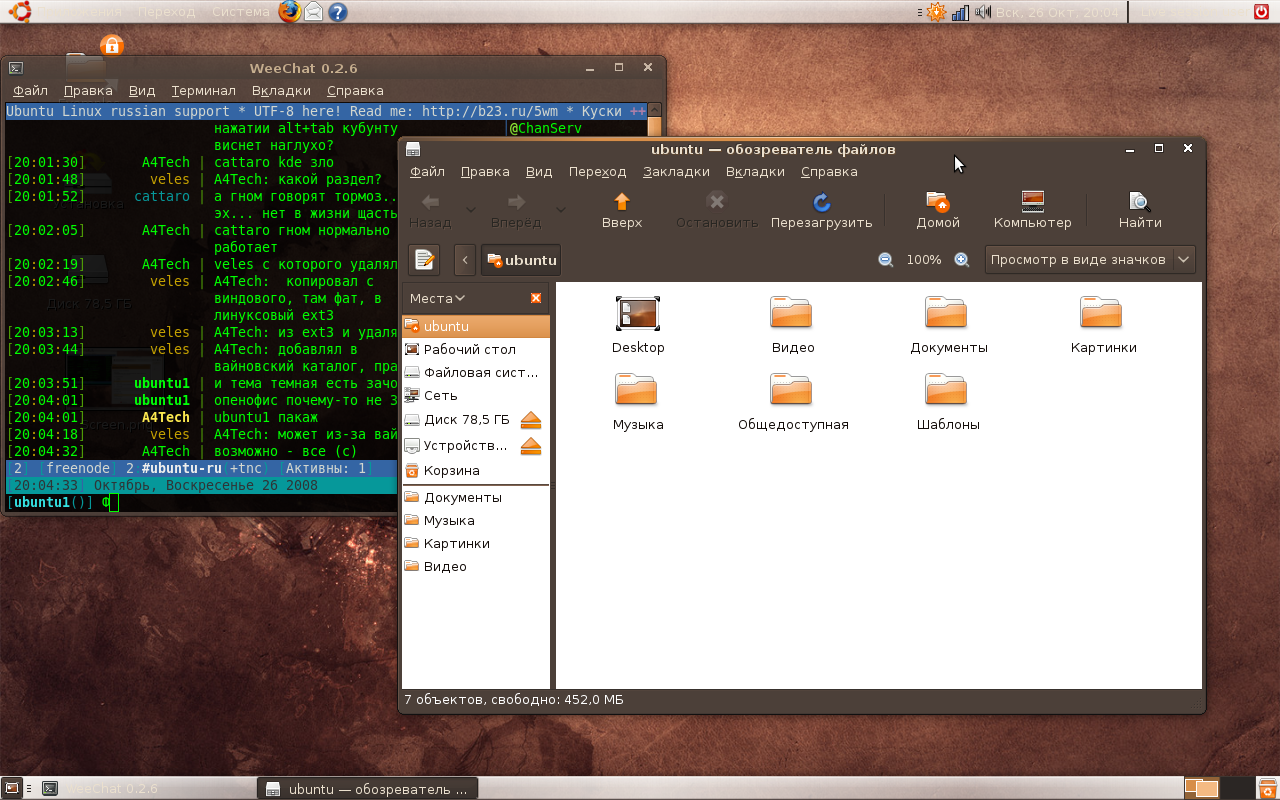The height and width of the screenshot is (800, 1280).
Task: Open the Просмотр в виде значков dropdown
Action: point(1090,260)
